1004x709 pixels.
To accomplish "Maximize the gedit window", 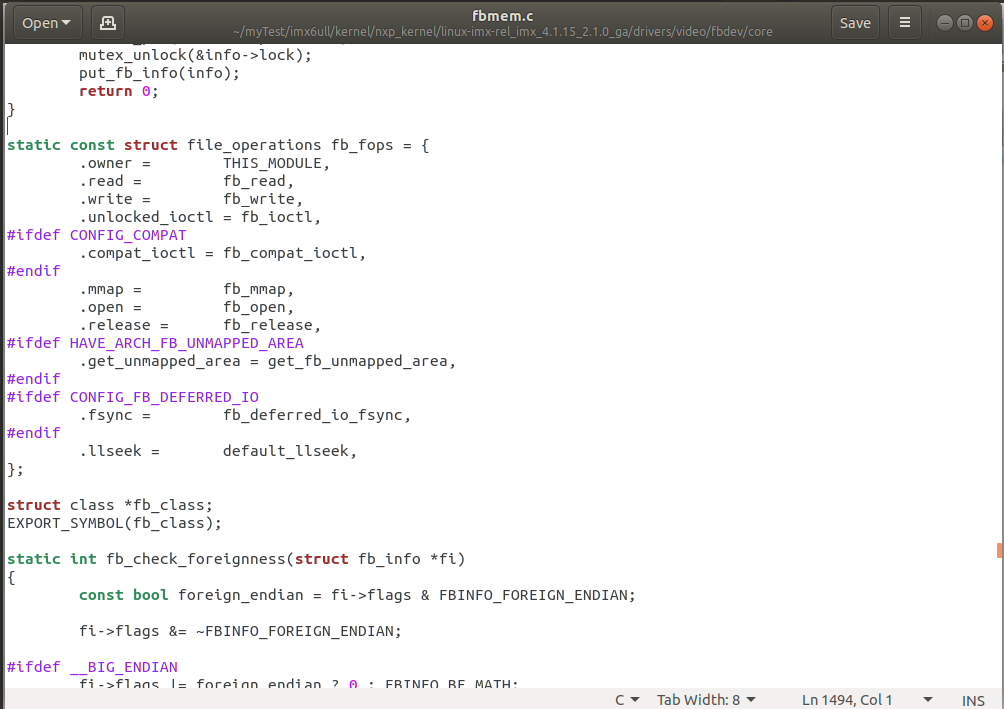I will coord(964,23).
